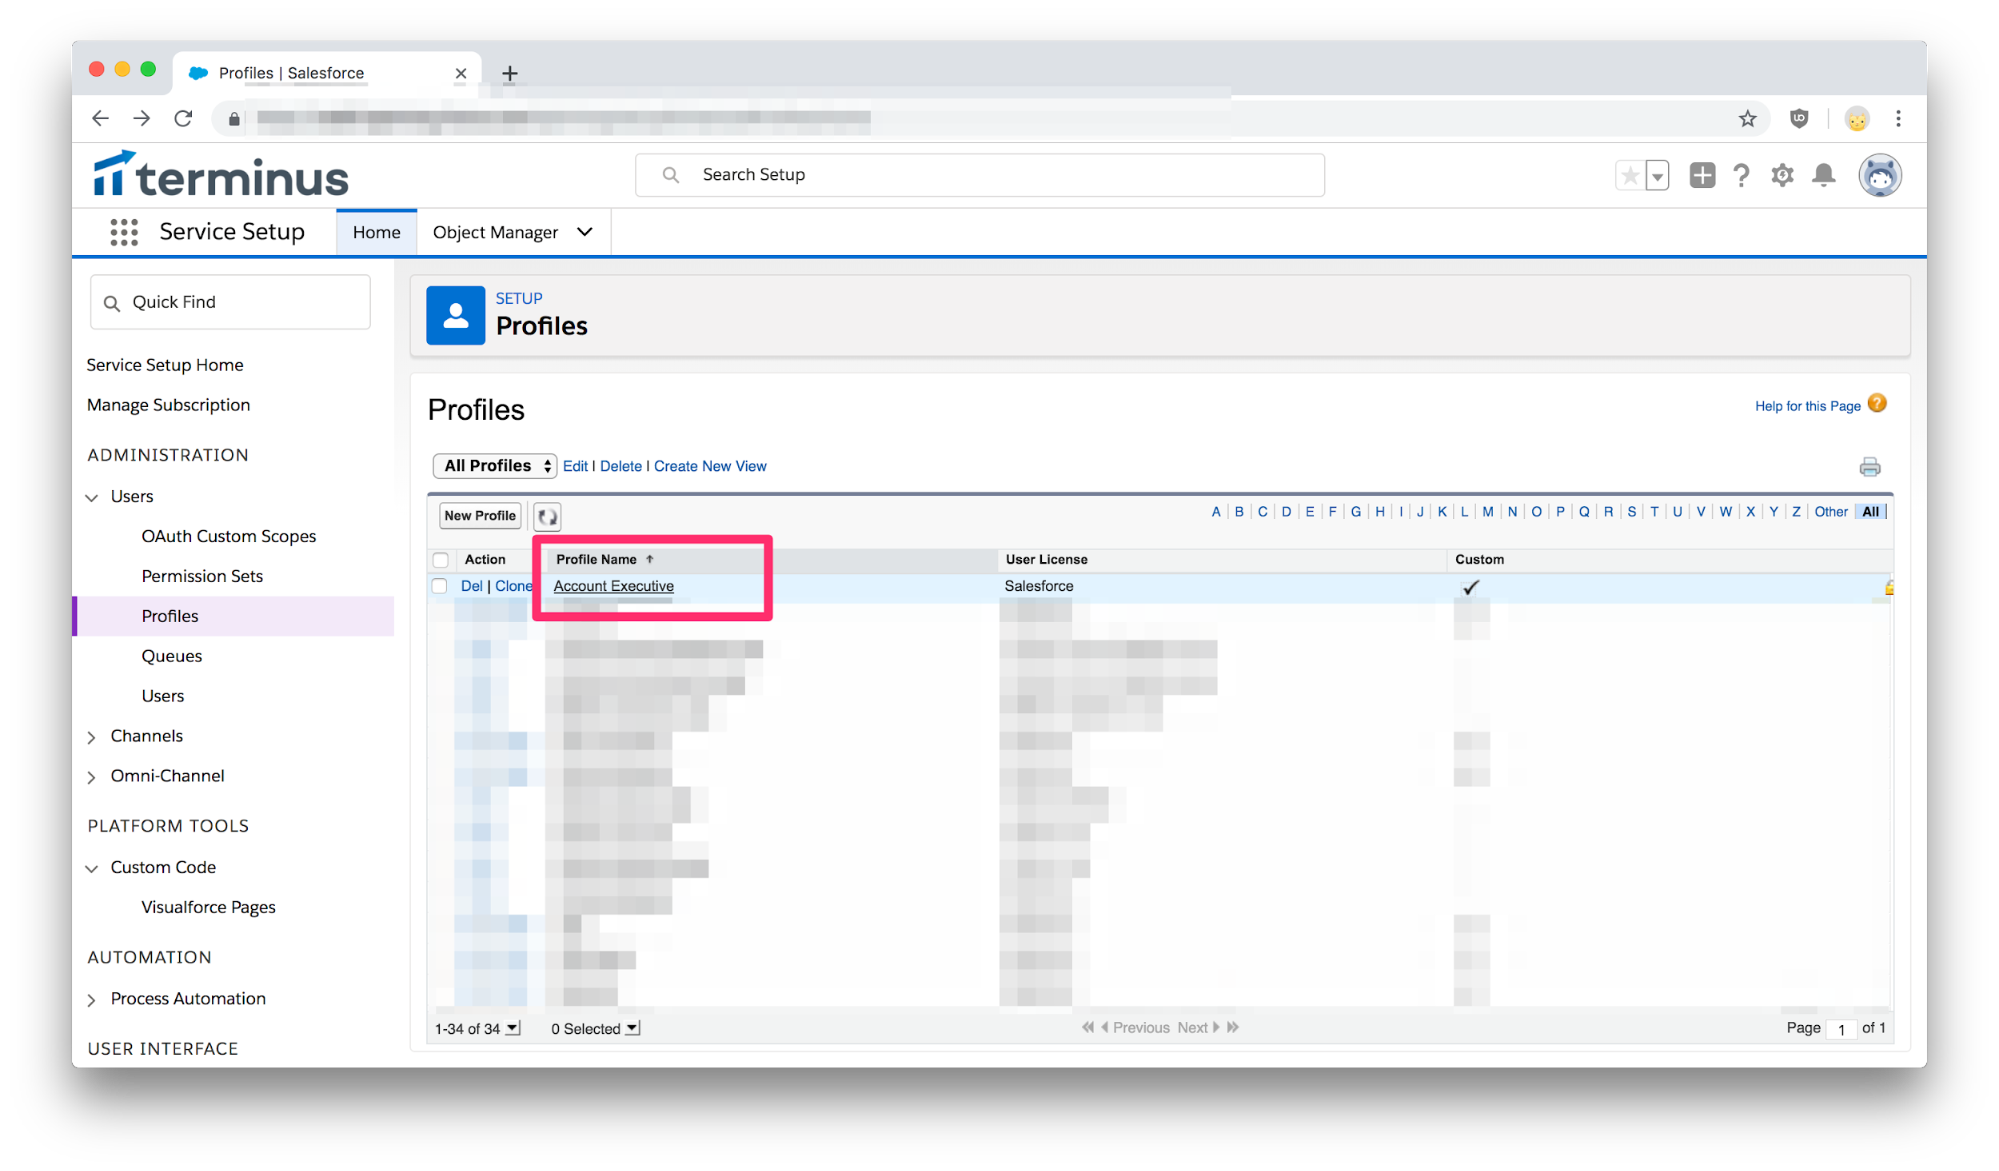This screenshot has width=1999, height=1171.
Task: Expand the Omni-Channel sidebar section
Action: tap(92, 777)
